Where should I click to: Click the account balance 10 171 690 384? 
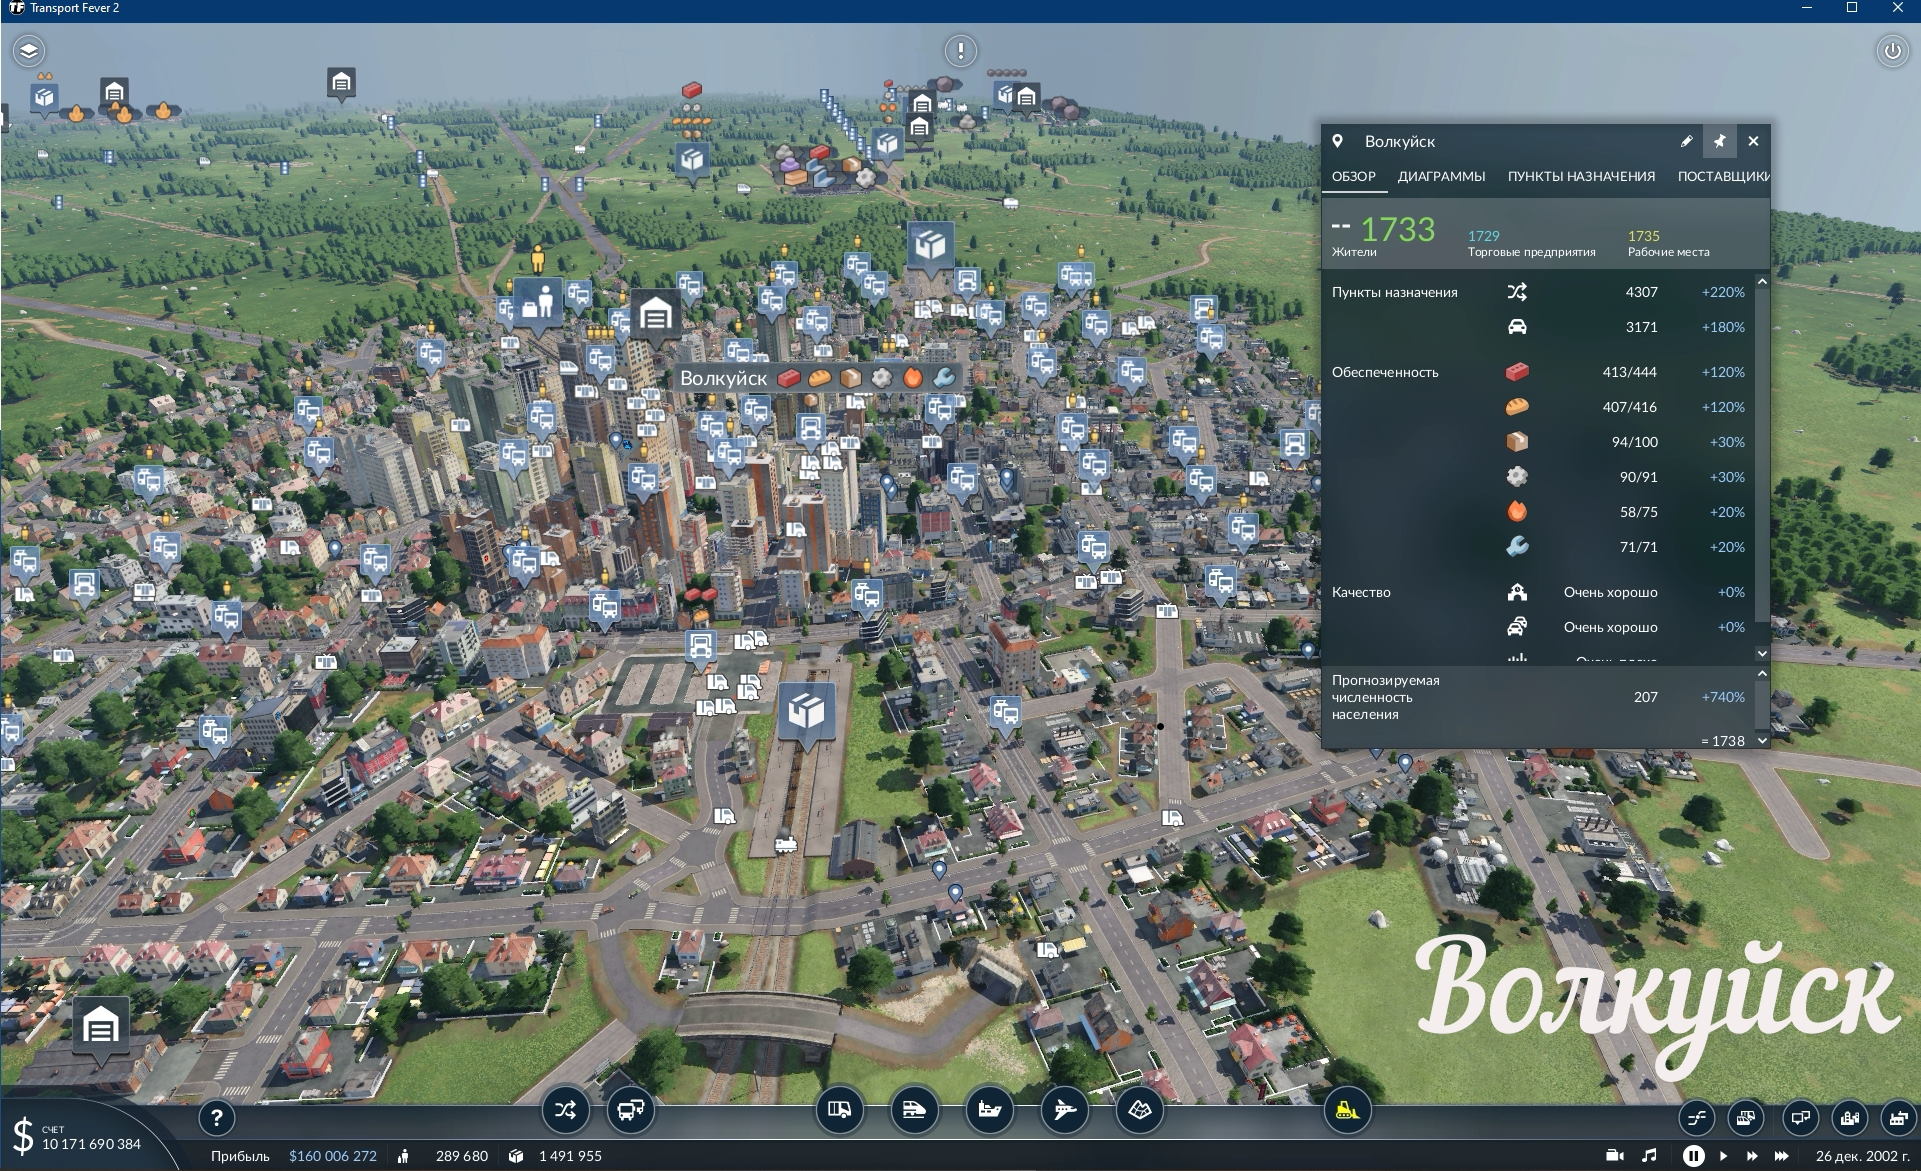pyautogui.click(x=91, y=1144)
